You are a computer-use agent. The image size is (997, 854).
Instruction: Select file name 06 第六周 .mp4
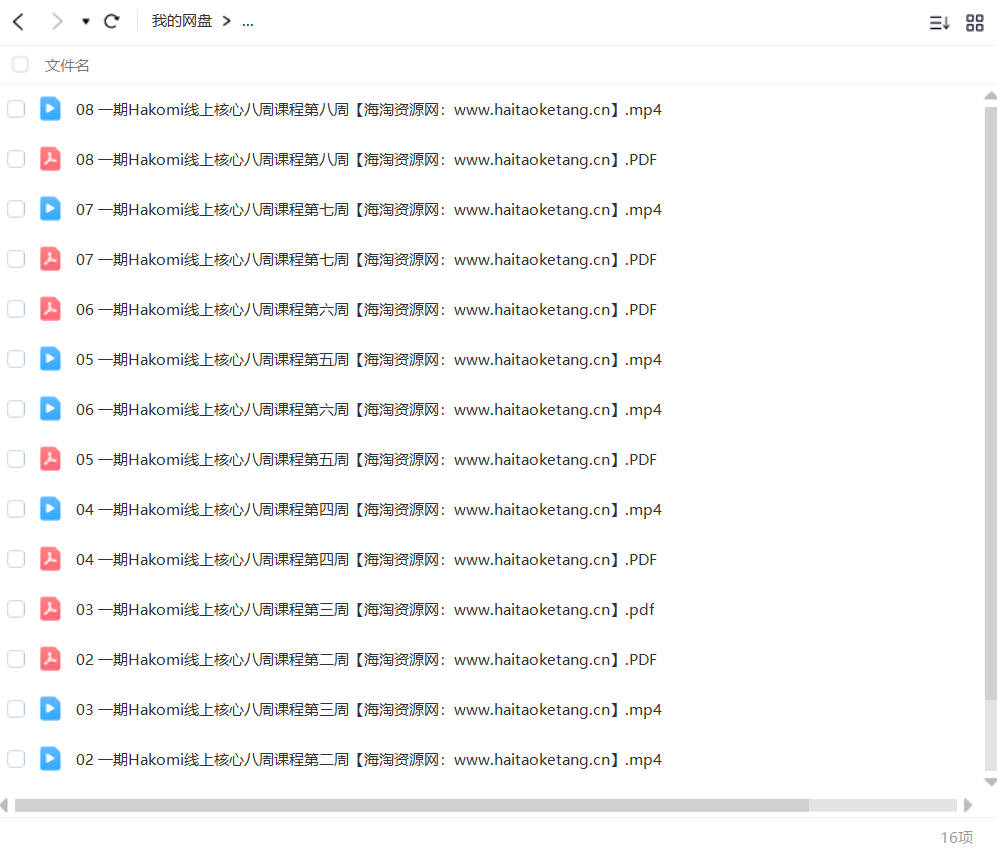369,410
